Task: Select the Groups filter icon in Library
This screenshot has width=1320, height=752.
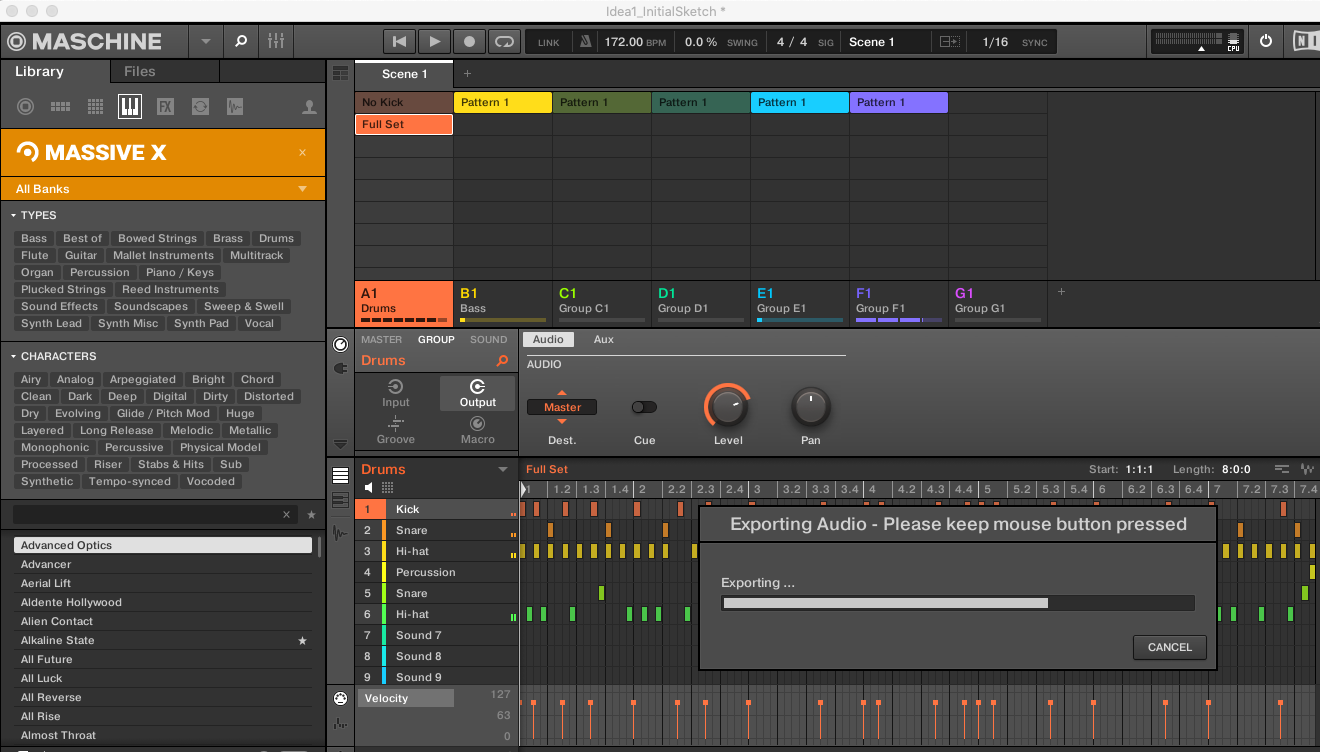Action: pyautogui.click(x=60, y=106)
